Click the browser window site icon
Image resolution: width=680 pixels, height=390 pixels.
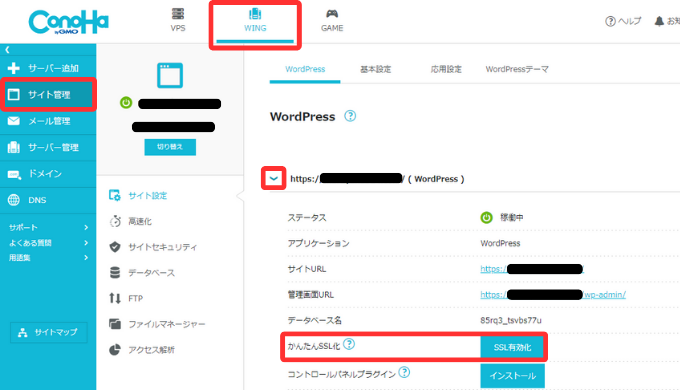[x=170, y=75]
